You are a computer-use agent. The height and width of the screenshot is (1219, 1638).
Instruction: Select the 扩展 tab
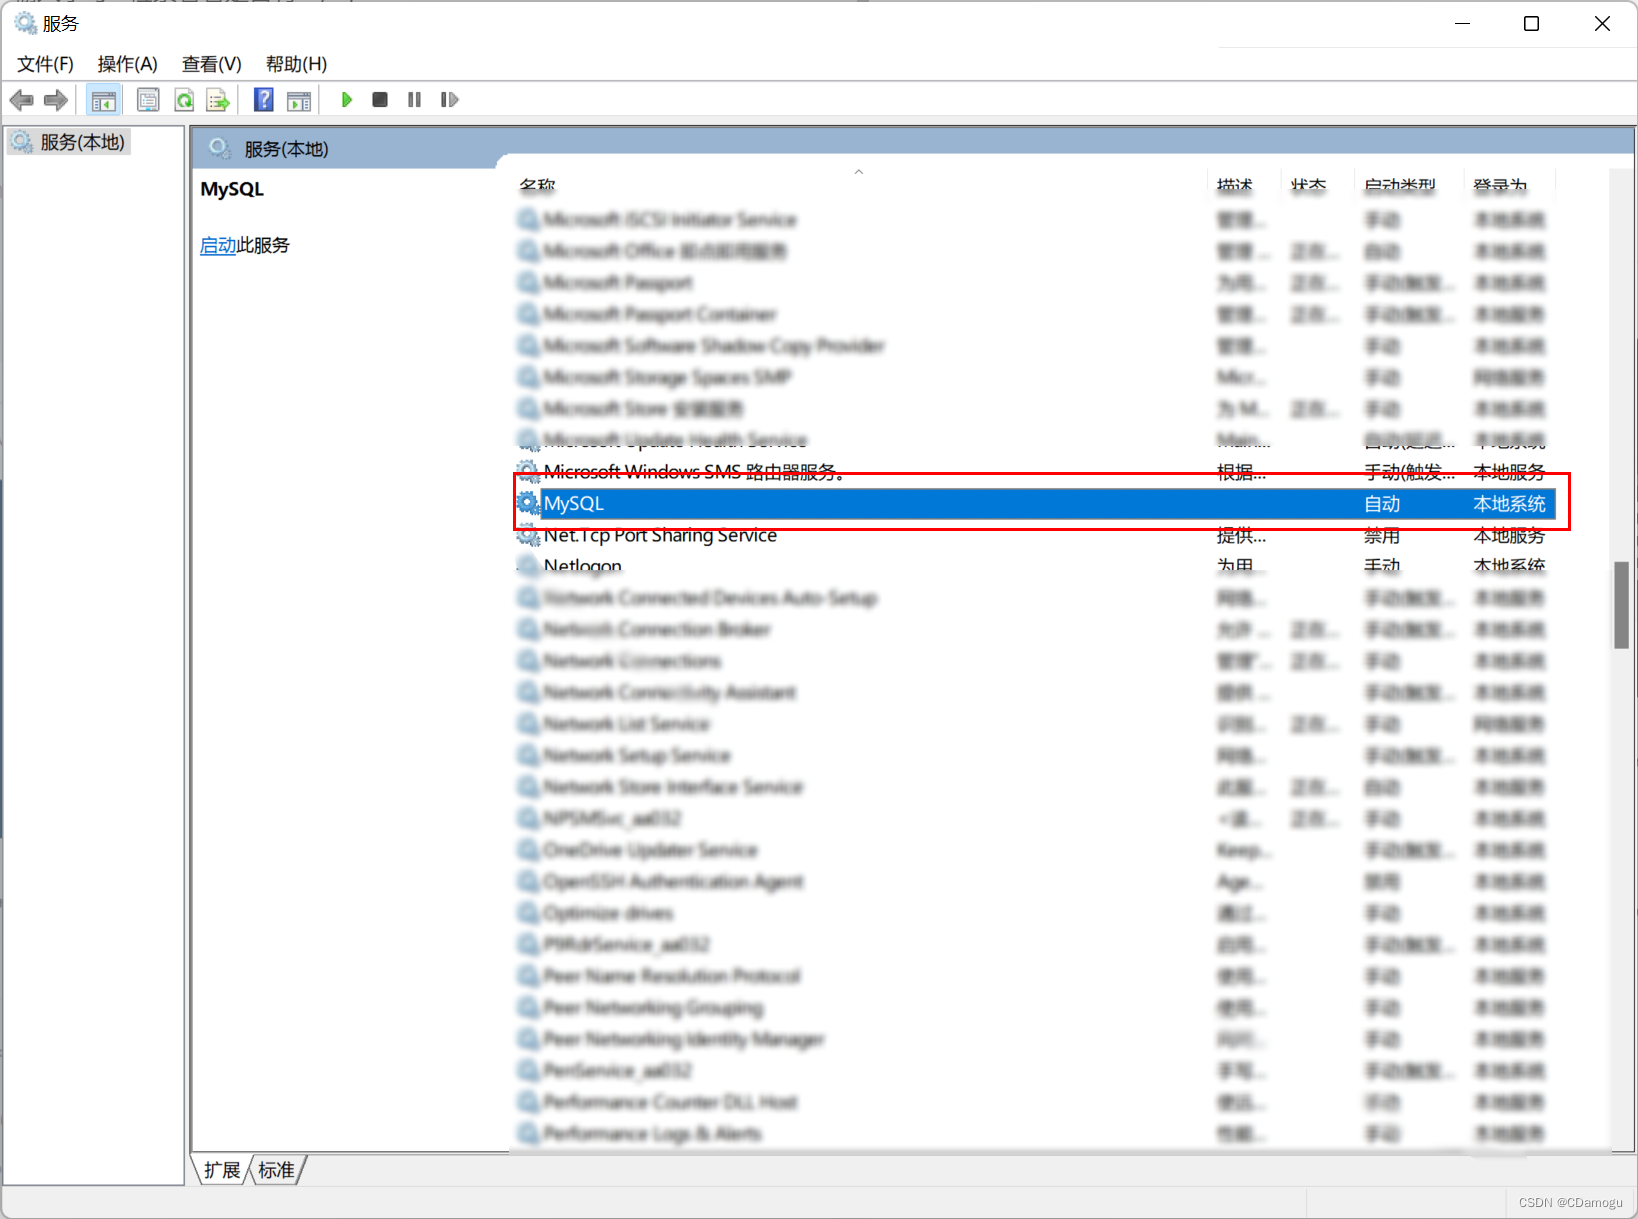coord(221,1169)
